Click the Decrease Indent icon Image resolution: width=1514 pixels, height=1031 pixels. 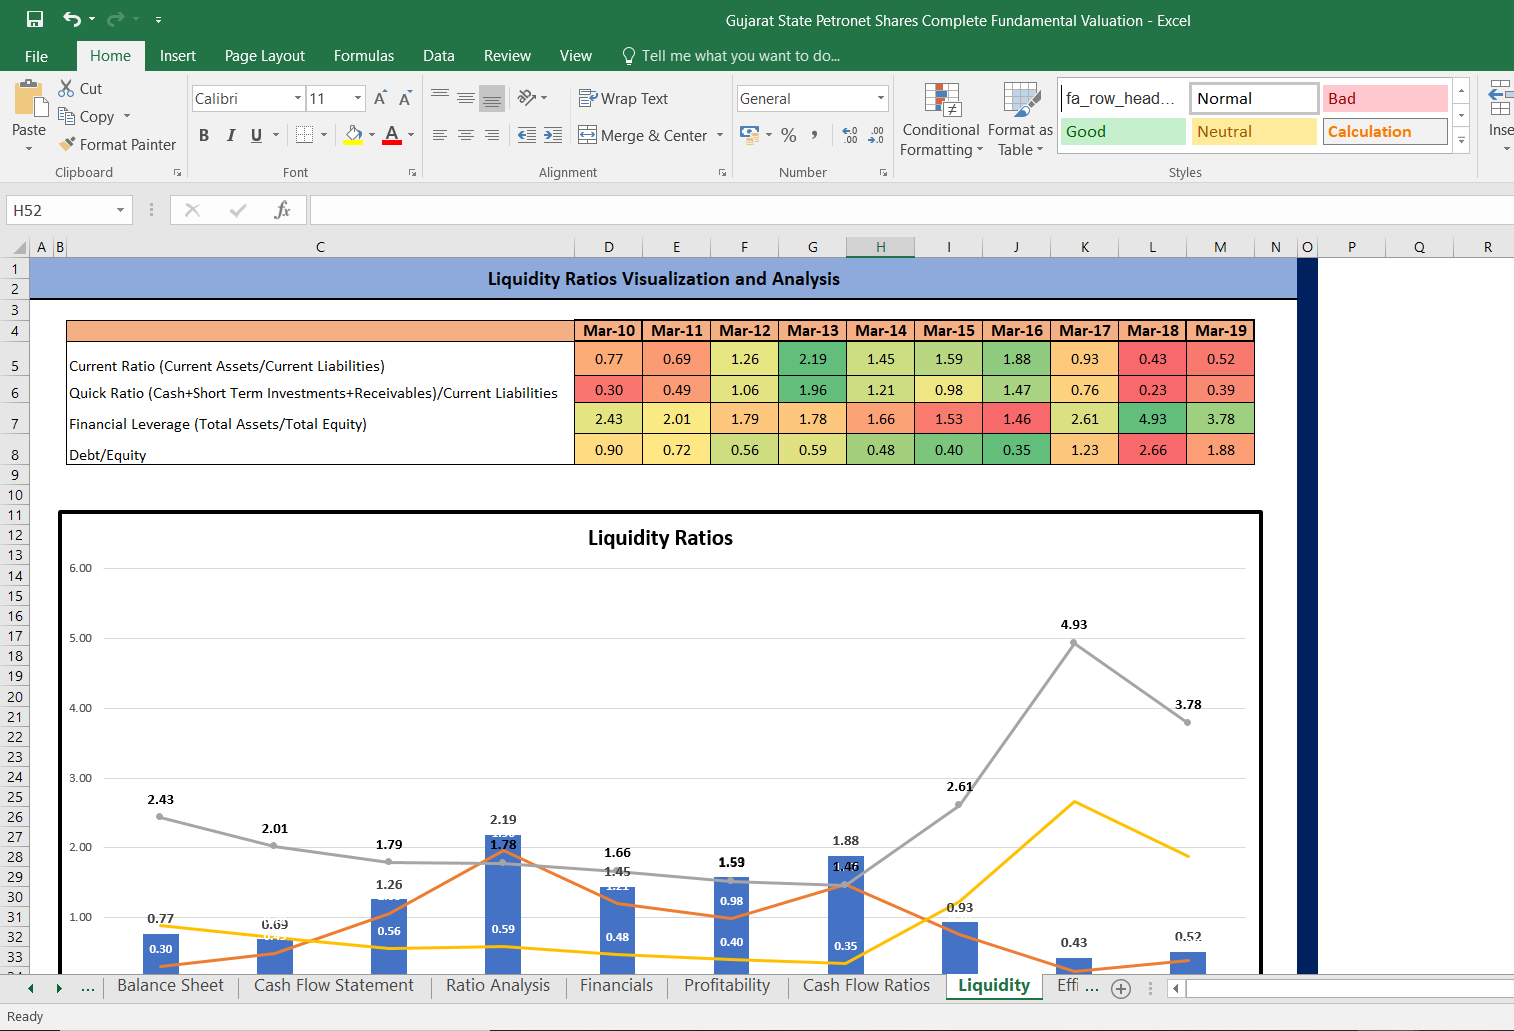(x=527, y=135)
